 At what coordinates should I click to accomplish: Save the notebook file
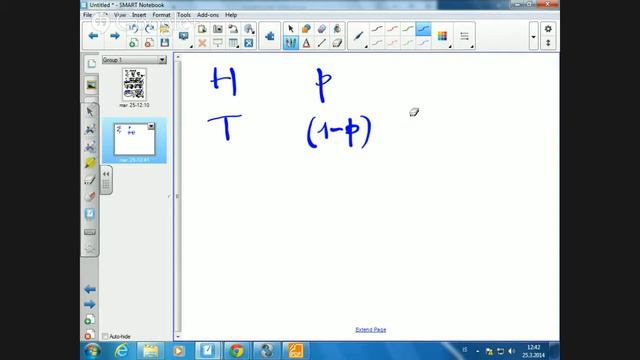pos(164,43)
